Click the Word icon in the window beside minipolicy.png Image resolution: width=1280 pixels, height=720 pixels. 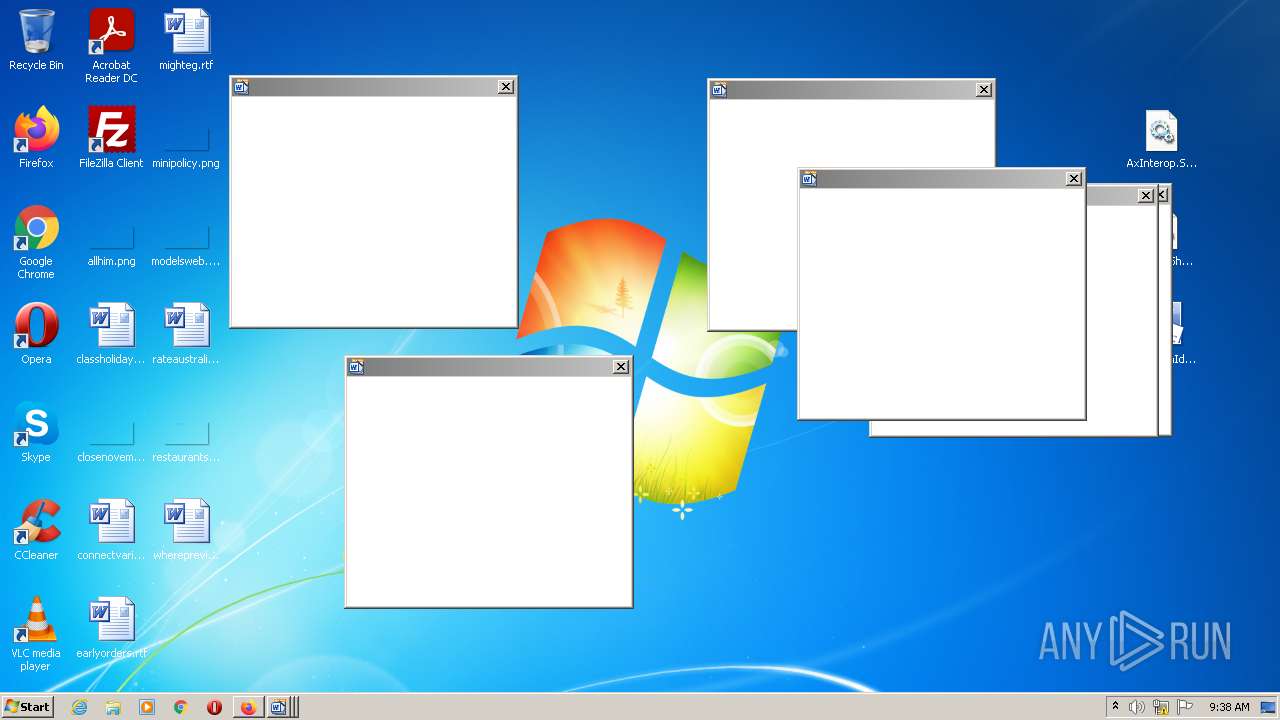click(x=241, y=87)
